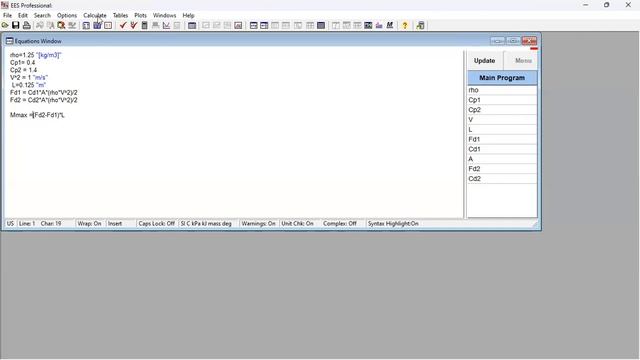This screenshot has width=640, height=360.
Task: Click SI C kPa kJ mass deg unit setting
Action: (206, 224)
